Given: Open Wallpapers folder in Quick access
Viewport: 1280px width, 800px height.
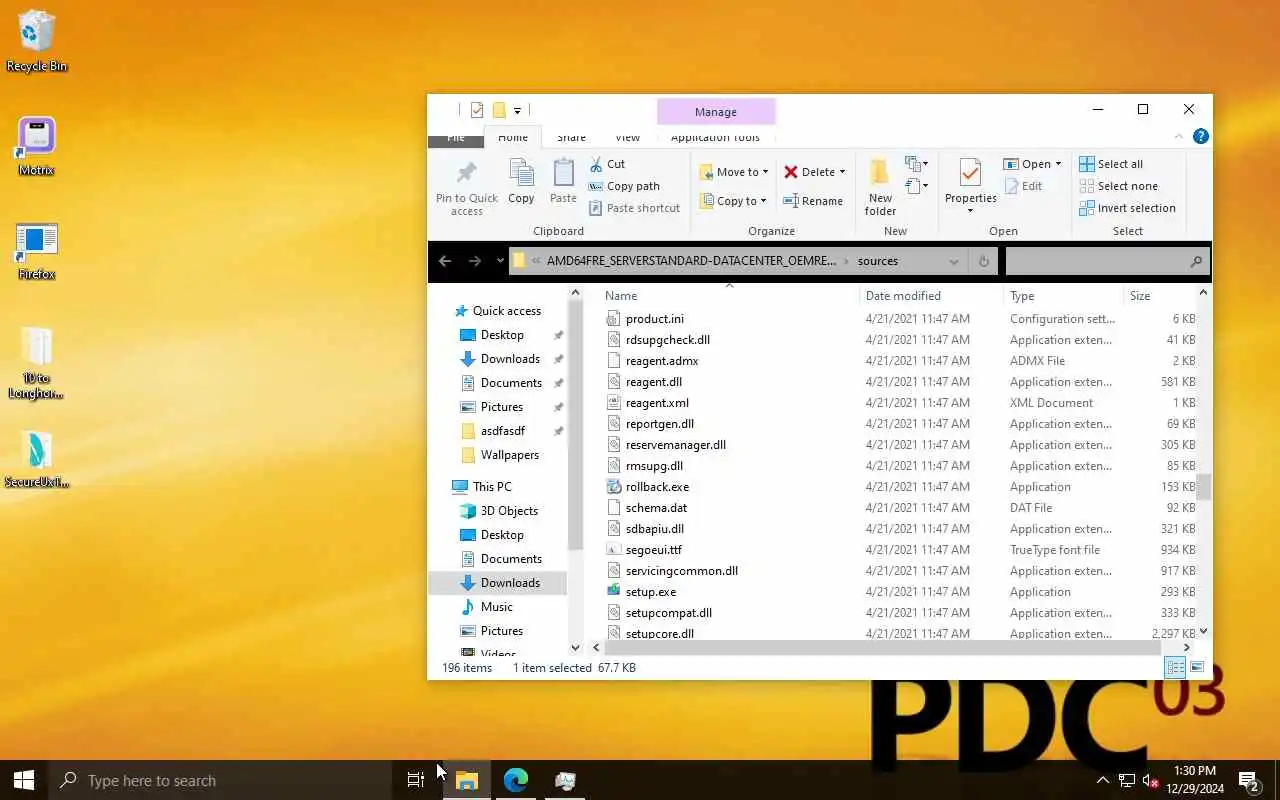Looking at the screenshot, I should click(509, 455).
